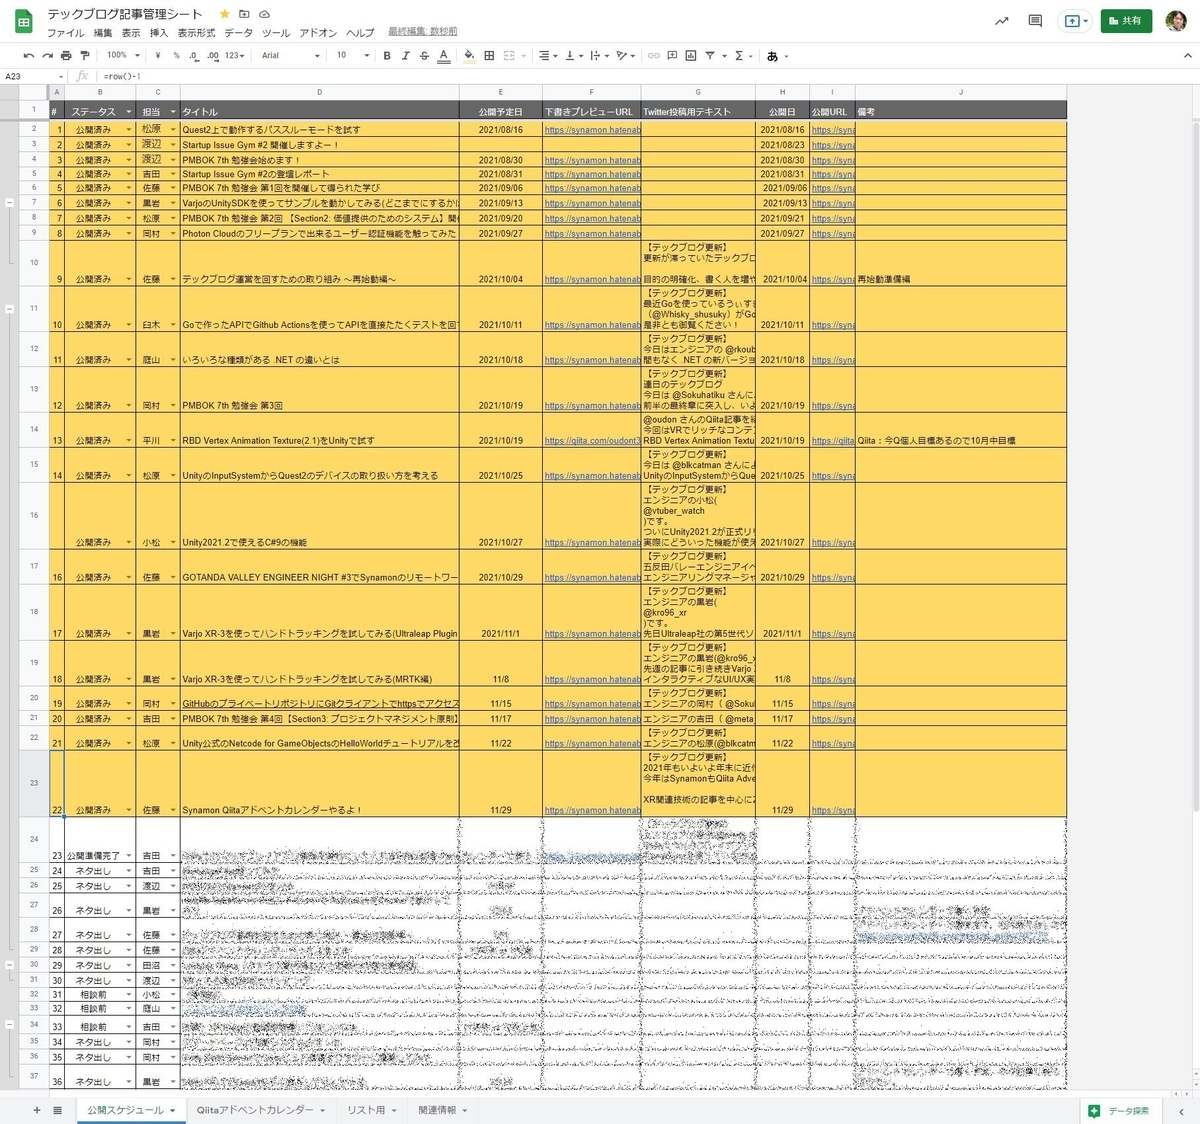Open the 最終編集: 数秒前 link
The image size is (1200, 1124).
coord(423,32)
